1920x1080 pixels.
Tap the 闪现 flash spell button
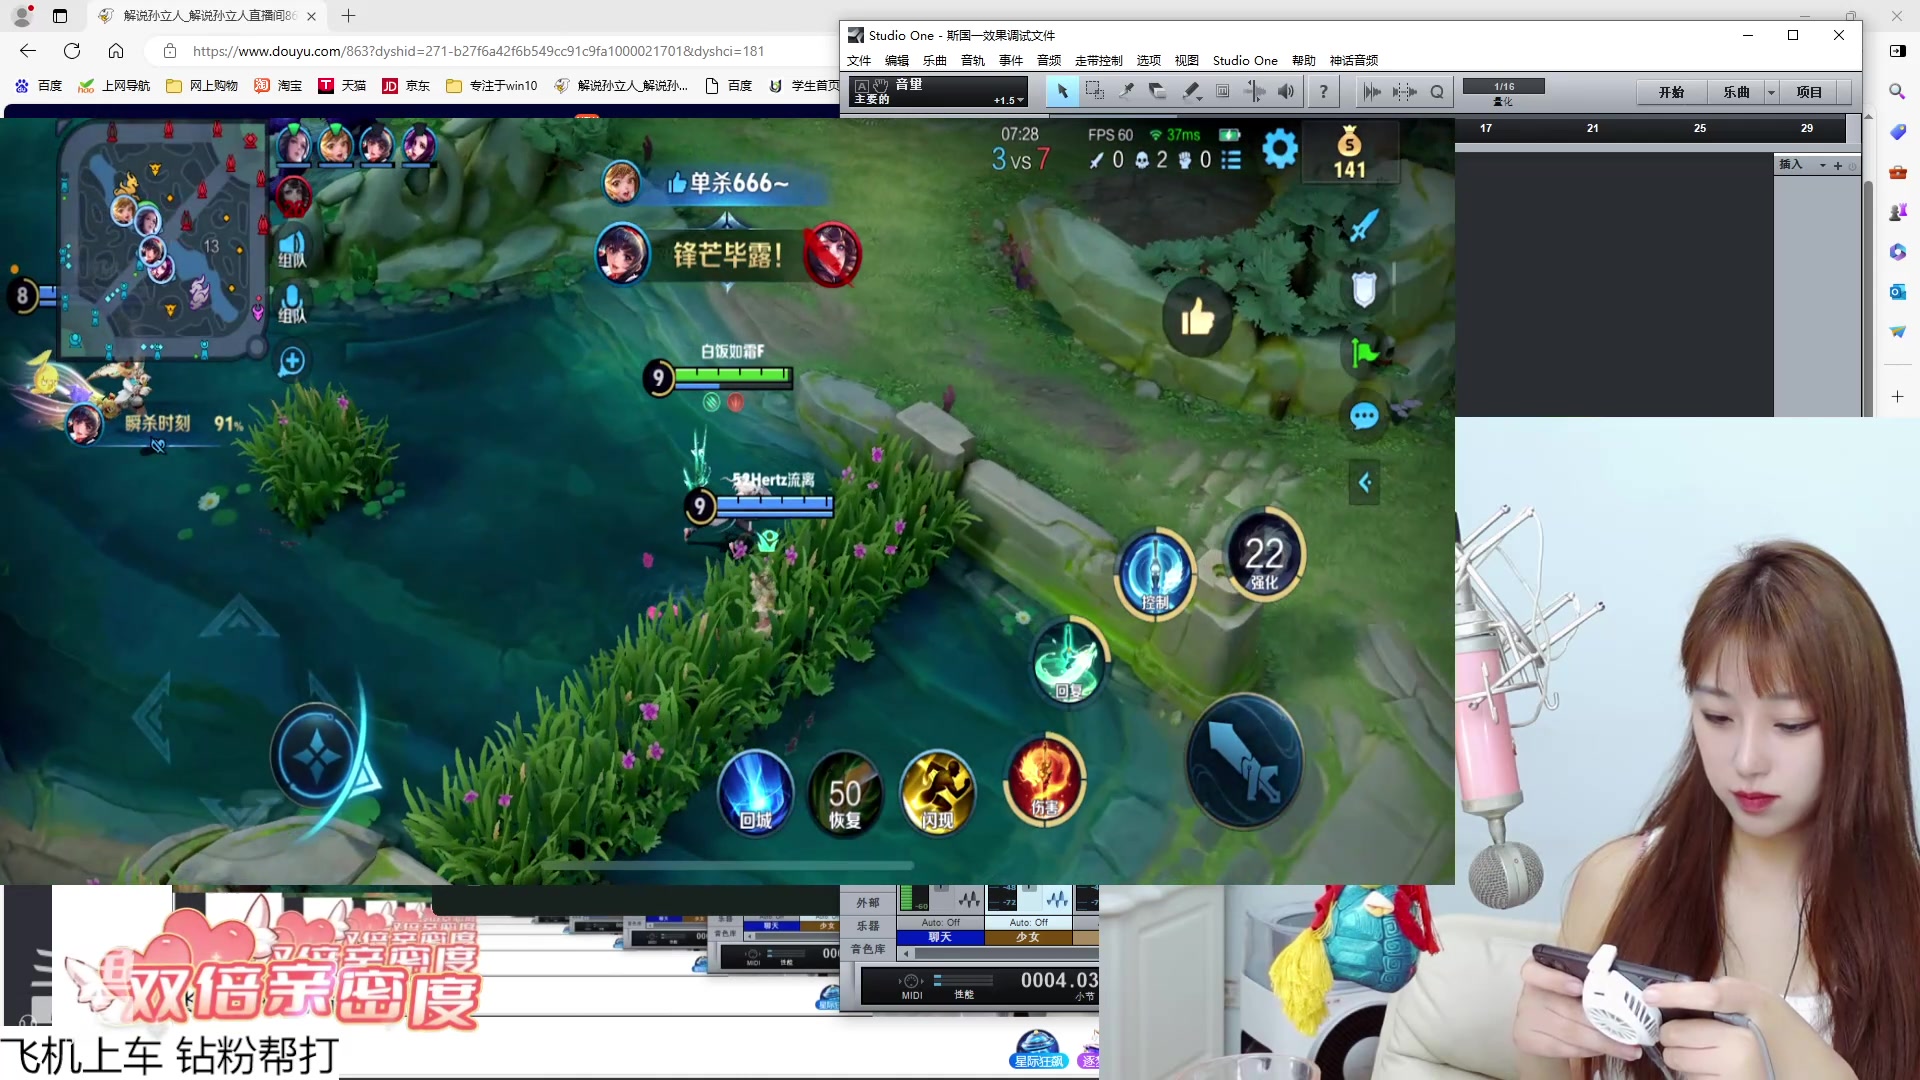point(937,792)
